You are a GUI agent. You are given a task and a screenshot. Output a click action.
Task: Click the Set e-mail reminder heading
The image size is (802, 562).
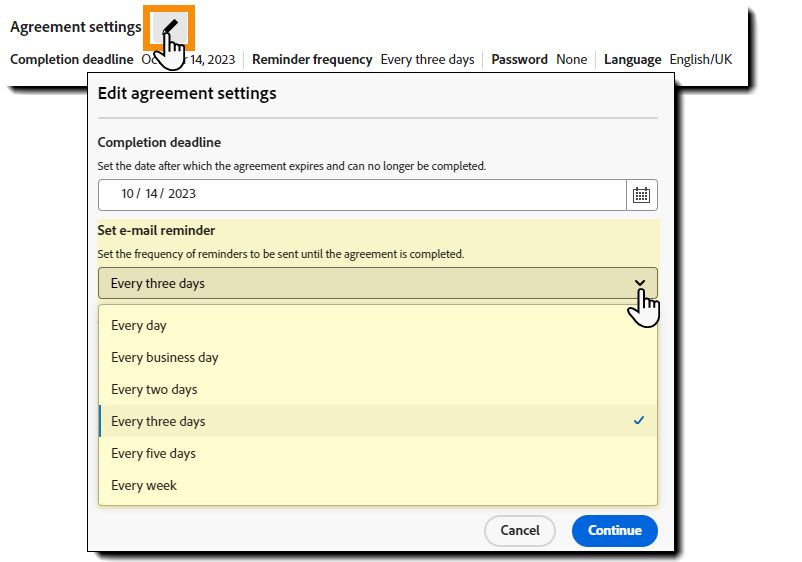click(156, 231)
